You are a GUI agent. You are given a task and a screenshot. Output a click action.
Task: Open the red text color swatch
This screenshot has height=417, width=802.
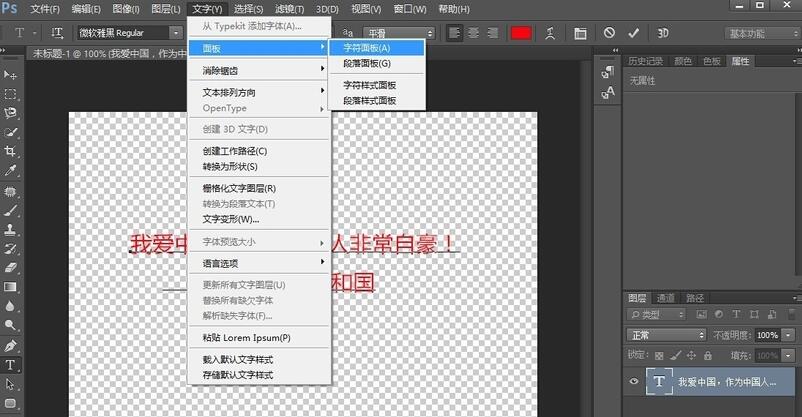tap(521, 33)
